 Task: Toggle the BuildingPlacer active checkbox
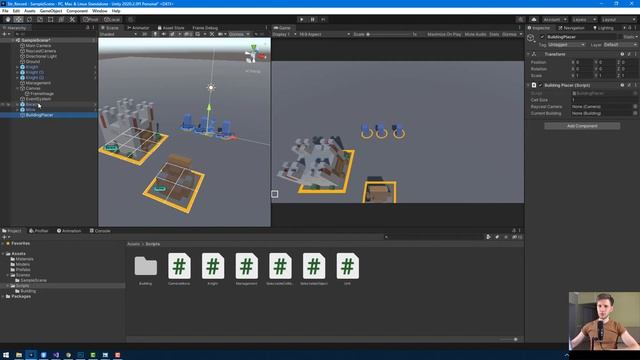click(x=542, y=37)
